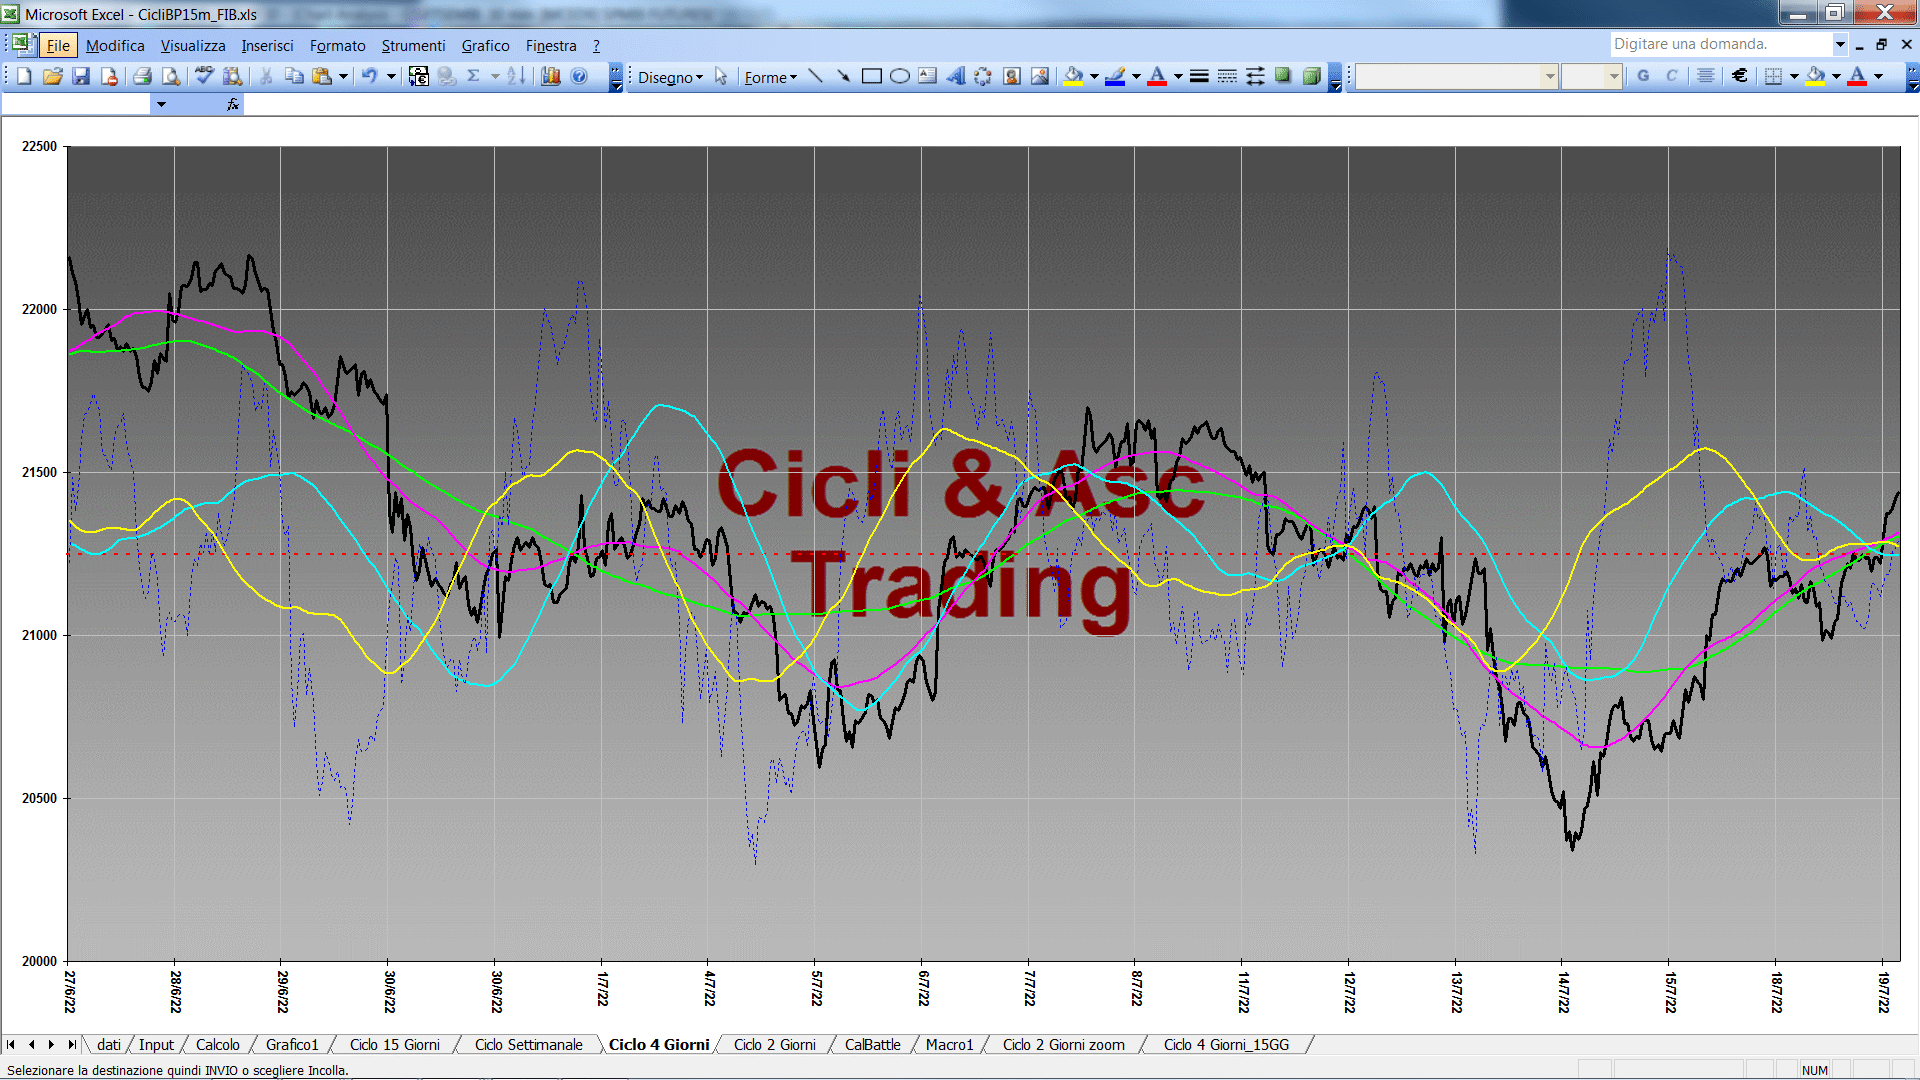Viewport: 1920px width, 1080px height.
Task: Open the Strumenti menu
Action: (x=413, y=46)
